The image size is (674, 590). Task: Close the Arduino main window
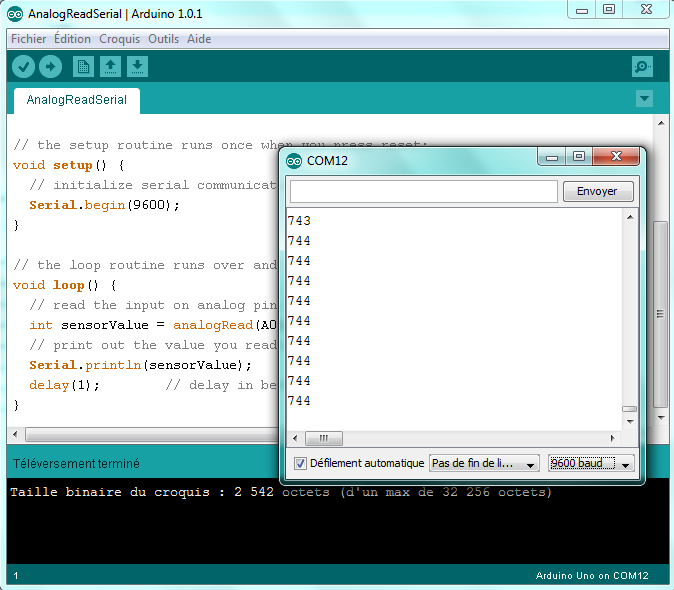point(646,9)
